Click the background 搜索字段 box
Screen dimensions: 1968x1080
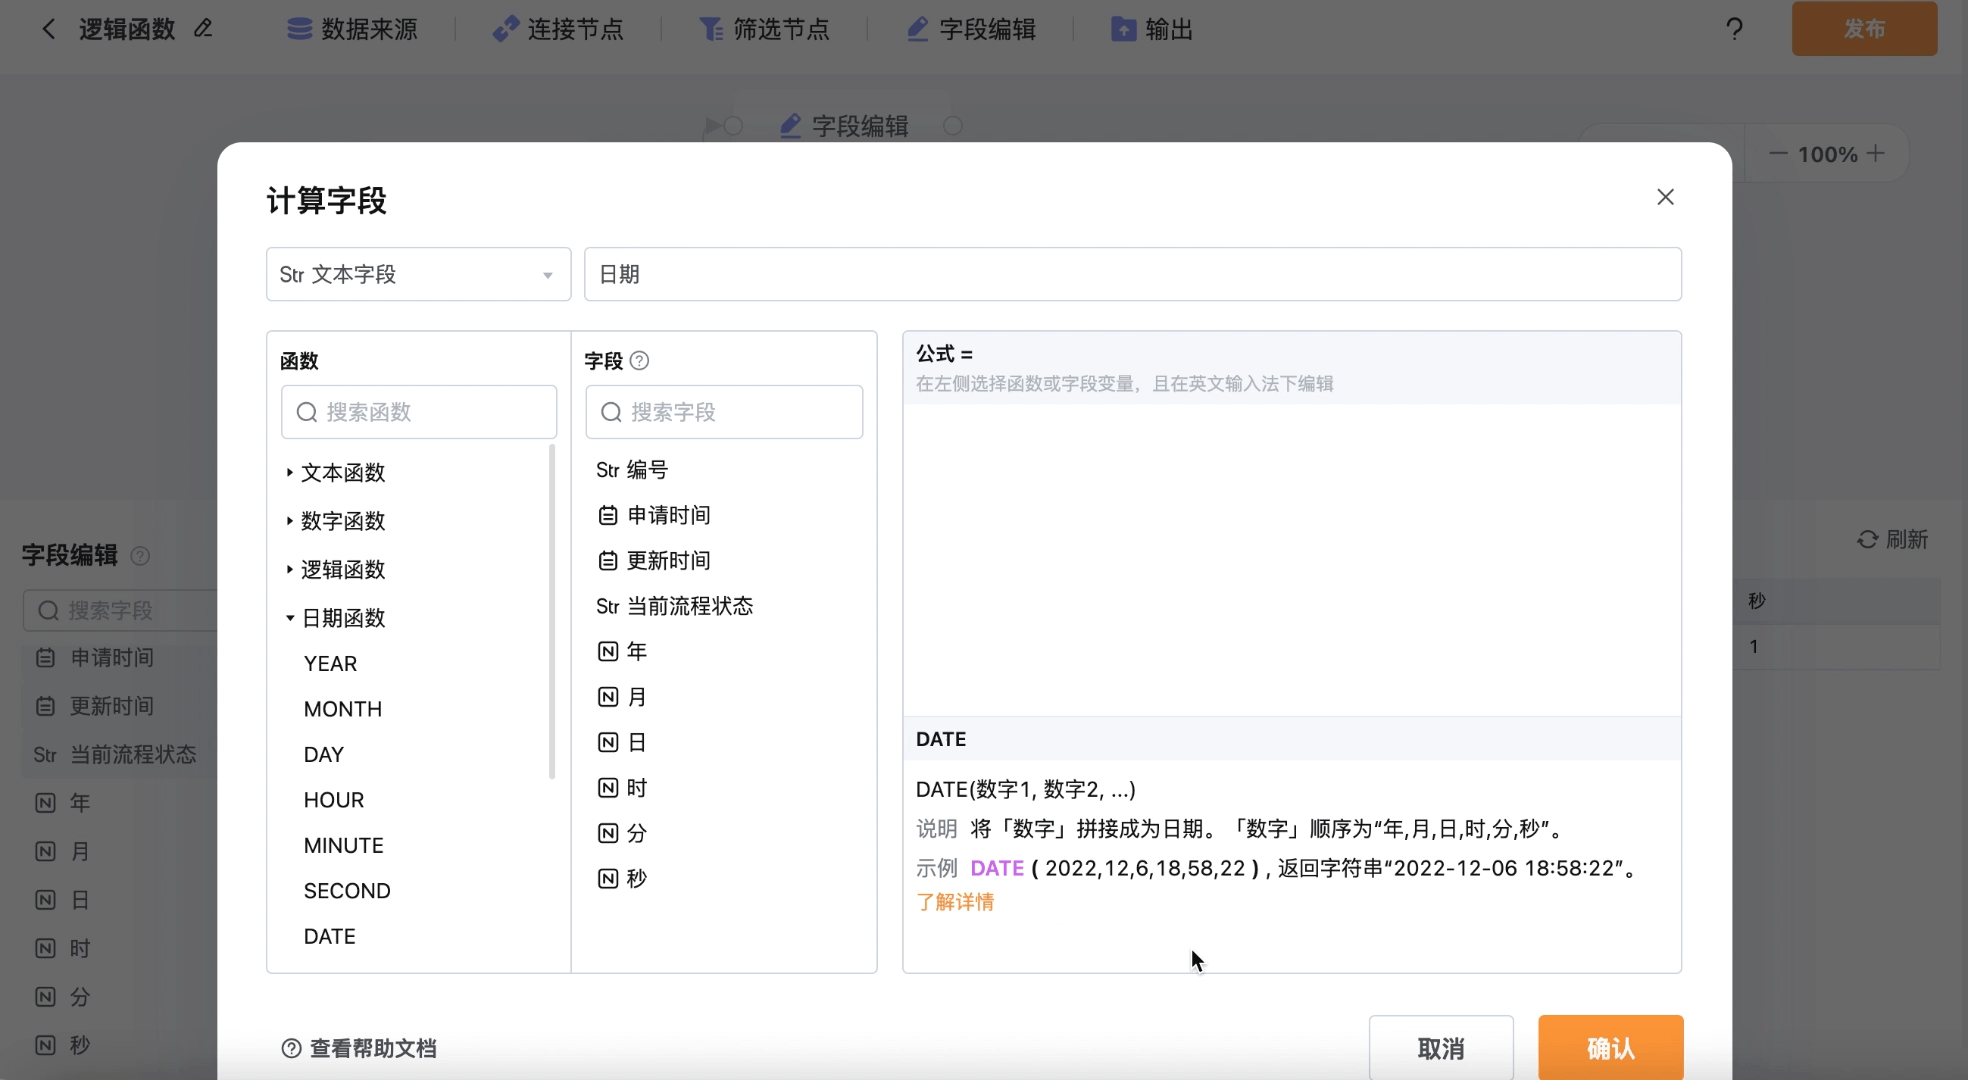coord(120,610)
